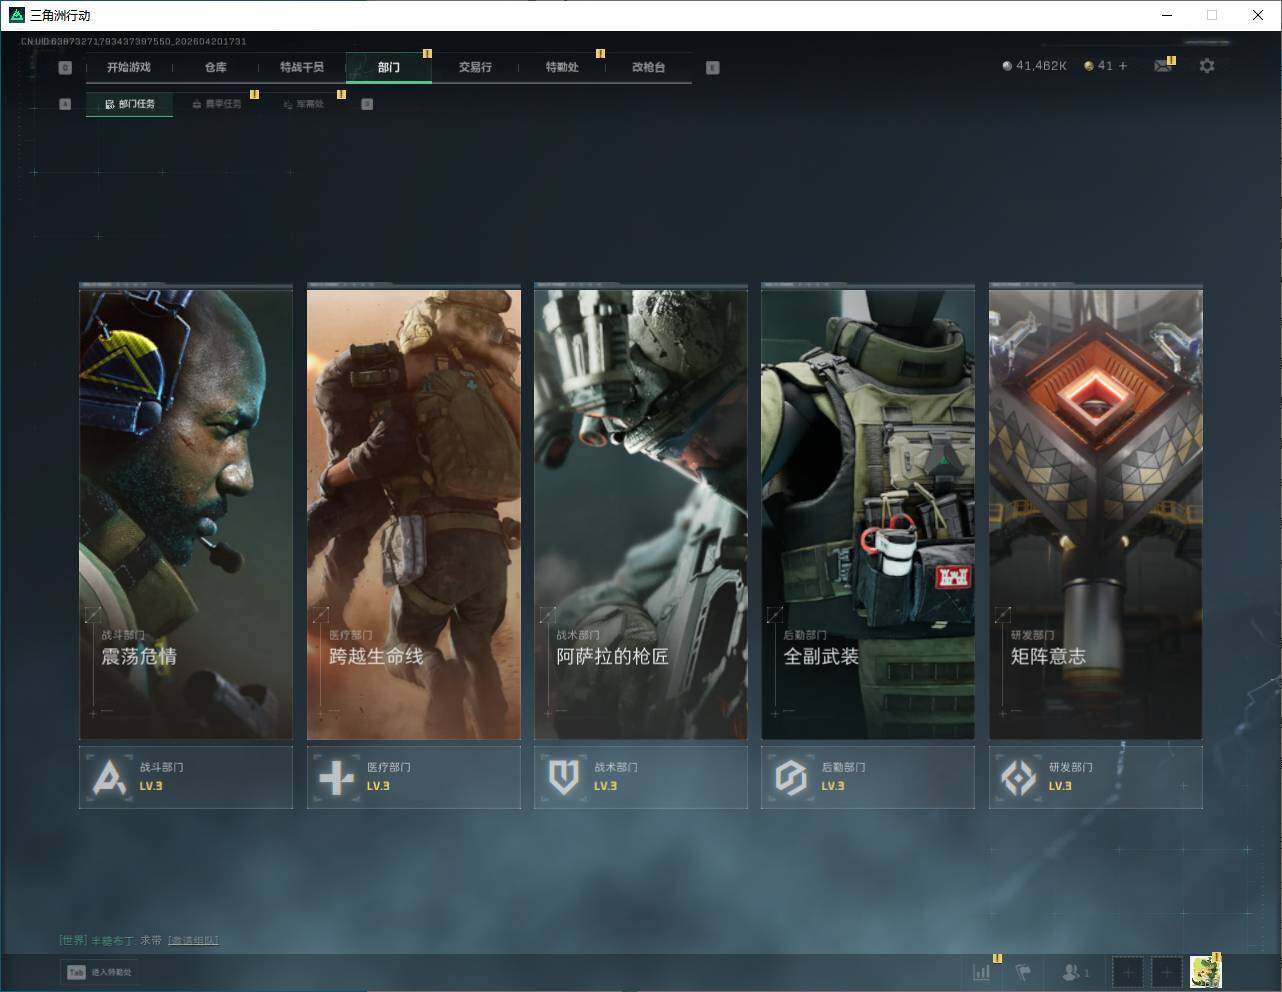Screen dimensions: 1282x992
Task: Open the second sub-tab next to 部门任务
Action: pyautogui.click(x=216, y=104)
